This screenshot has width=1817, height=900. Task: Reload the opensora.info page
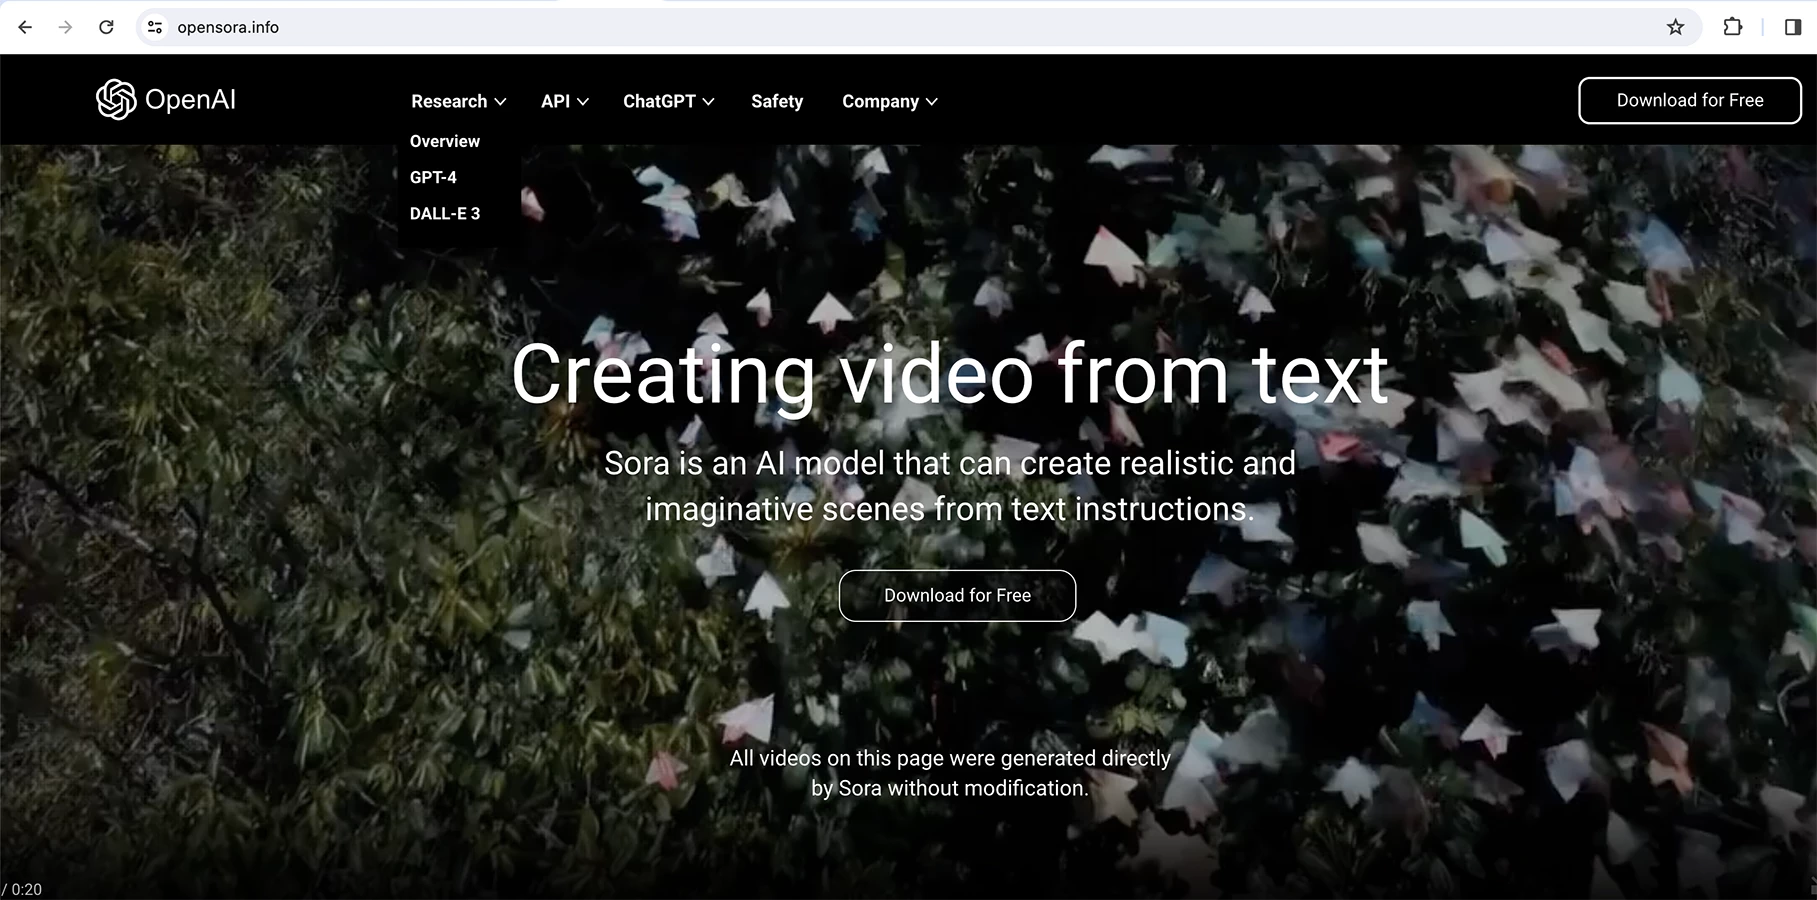[x=106, y=27]
